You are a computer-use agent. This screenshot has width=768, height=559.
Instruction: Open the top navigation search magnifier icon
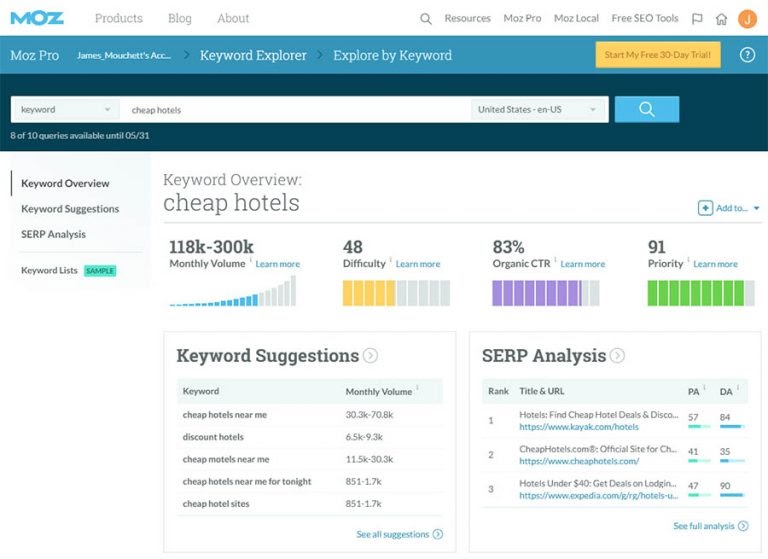click(426, 19)
